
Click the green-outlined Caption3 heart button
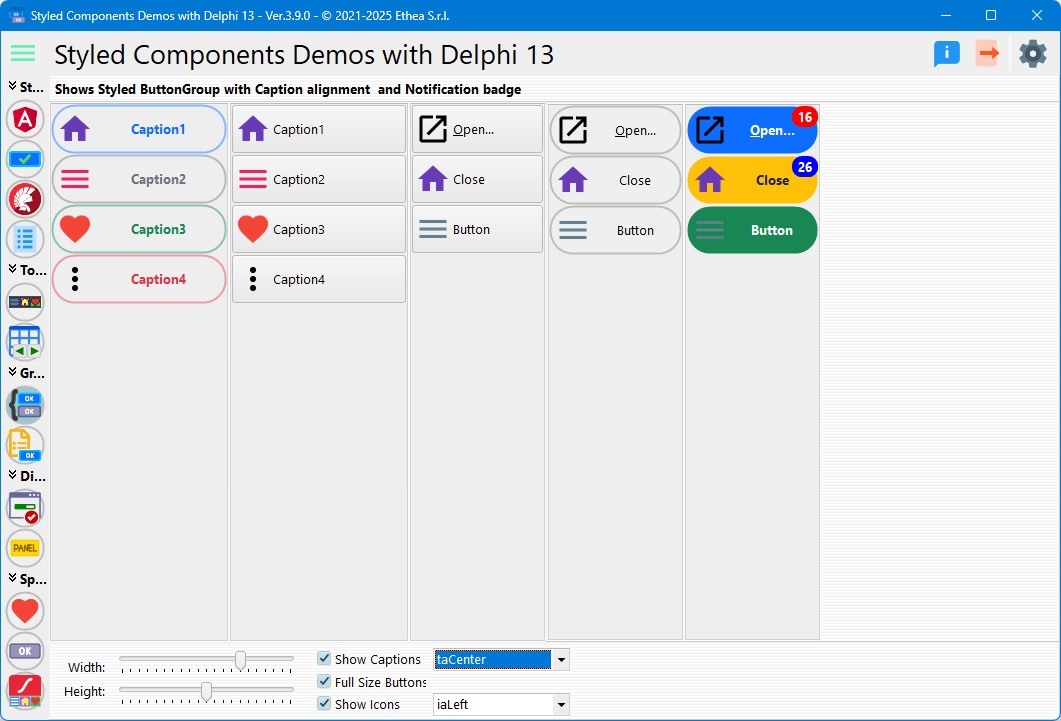pos(139,229)
